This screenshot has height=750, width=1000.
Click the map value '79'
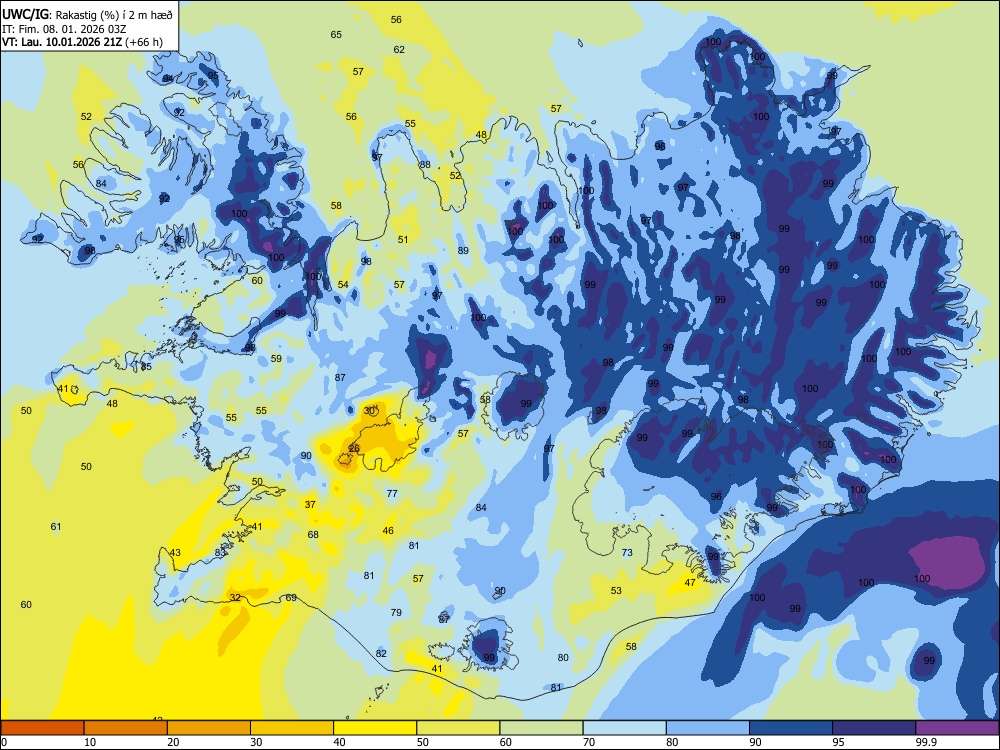(x=396, y=612)
